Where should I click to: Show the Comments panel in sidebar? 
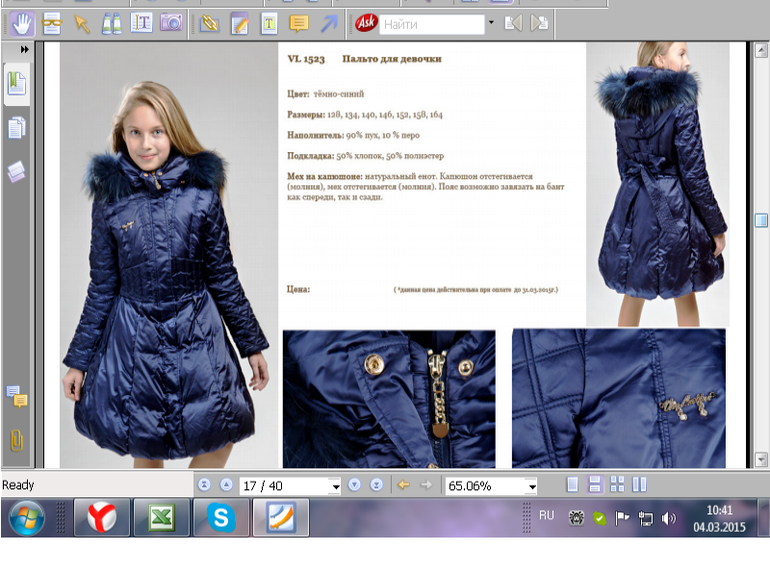pyautogui.click(x=17, y=397)
